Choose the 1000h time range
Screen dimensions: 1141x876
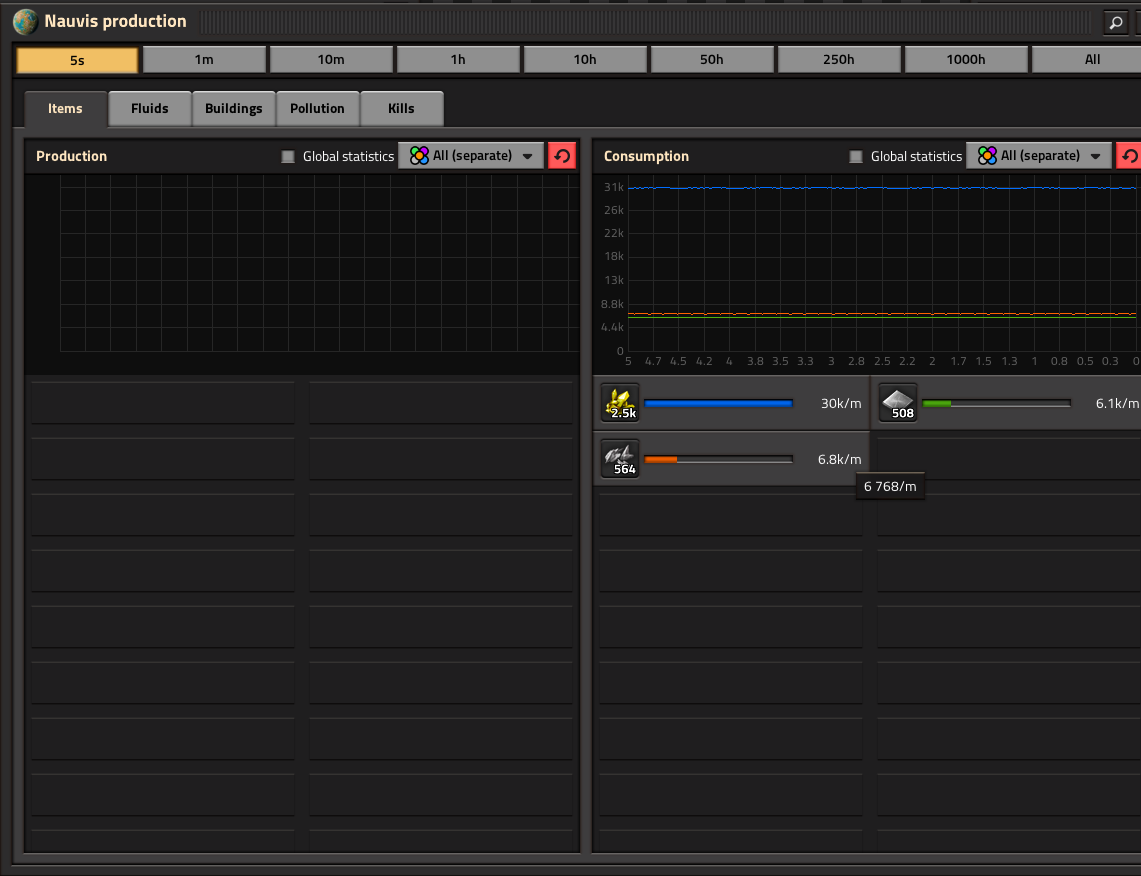966,60
